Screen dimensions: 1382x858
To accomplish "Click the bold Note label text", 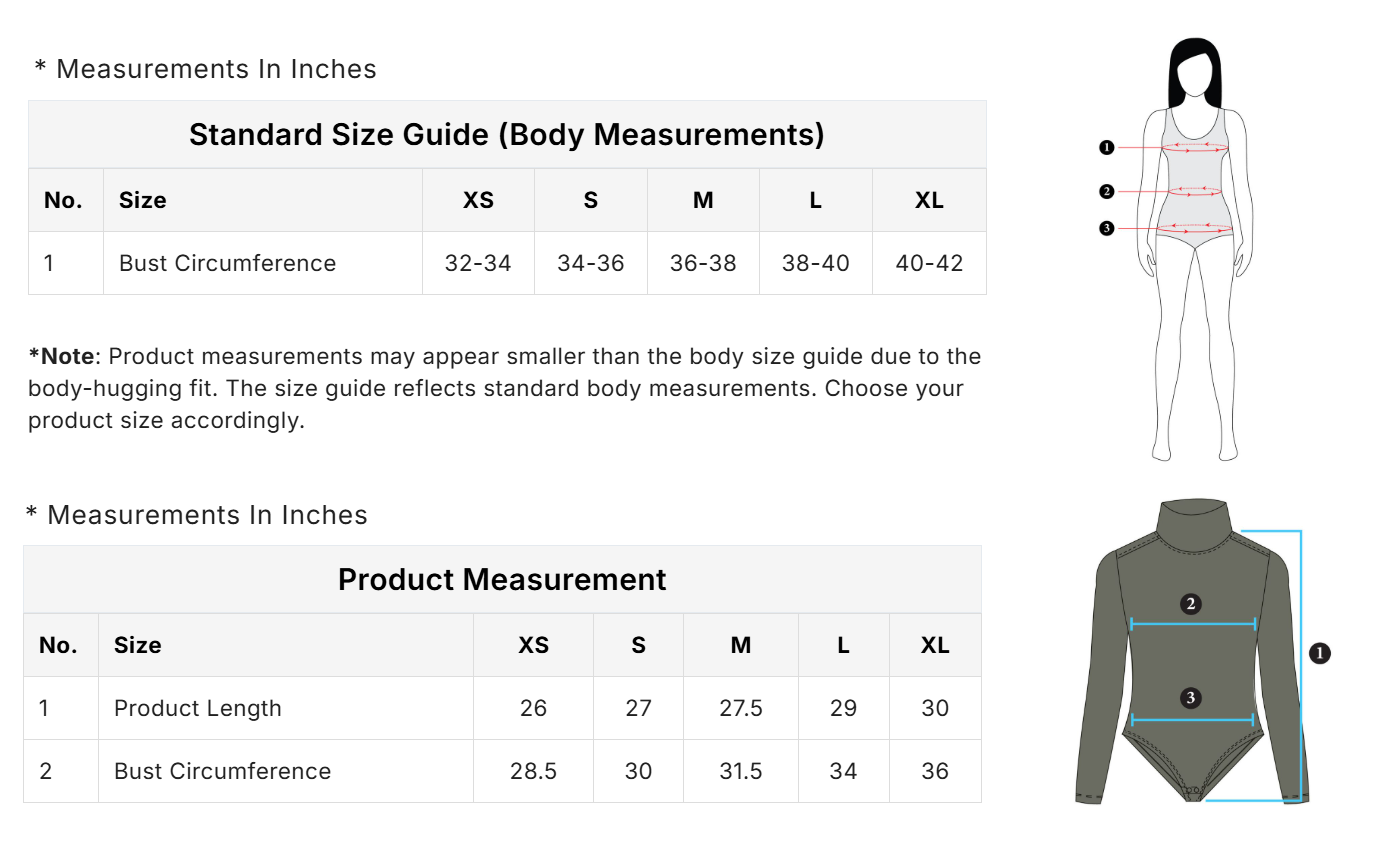I will [x=61, y=356].
